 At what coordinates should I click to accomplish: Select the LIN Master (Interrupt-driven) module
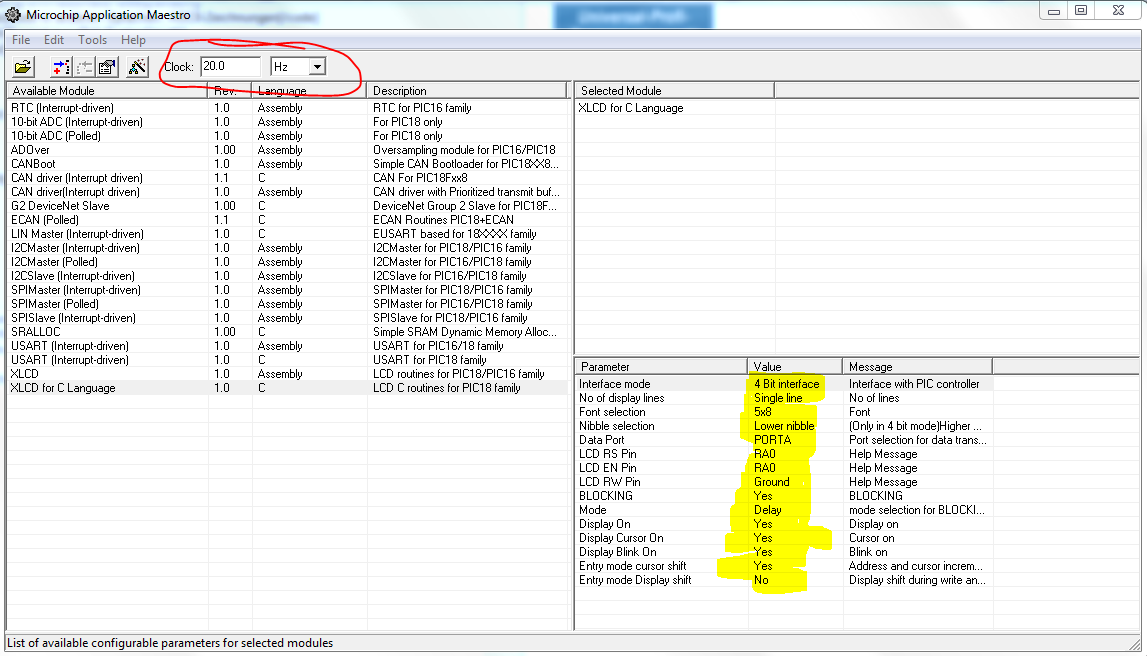pos(287,233)
